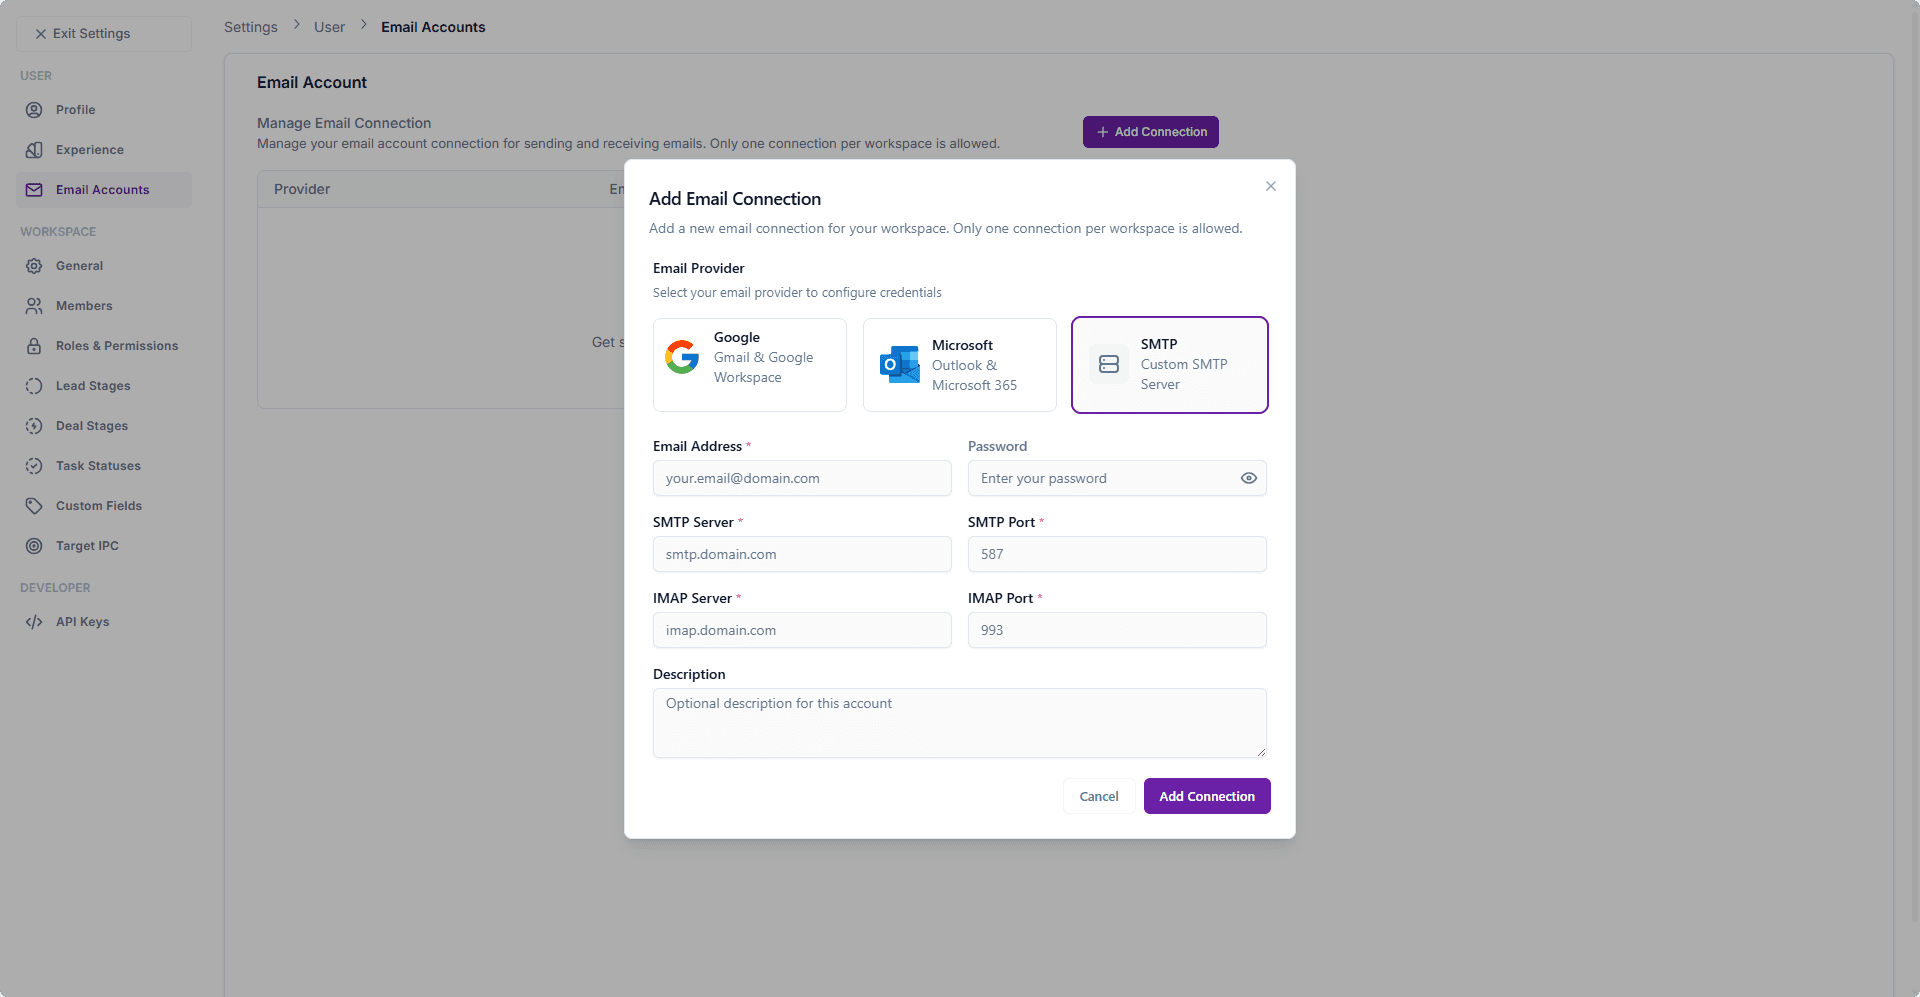Click User in the breadcrumb navigation
Image resolution: width=1920 pixels, height=997 pixels.
click(329, 27)
